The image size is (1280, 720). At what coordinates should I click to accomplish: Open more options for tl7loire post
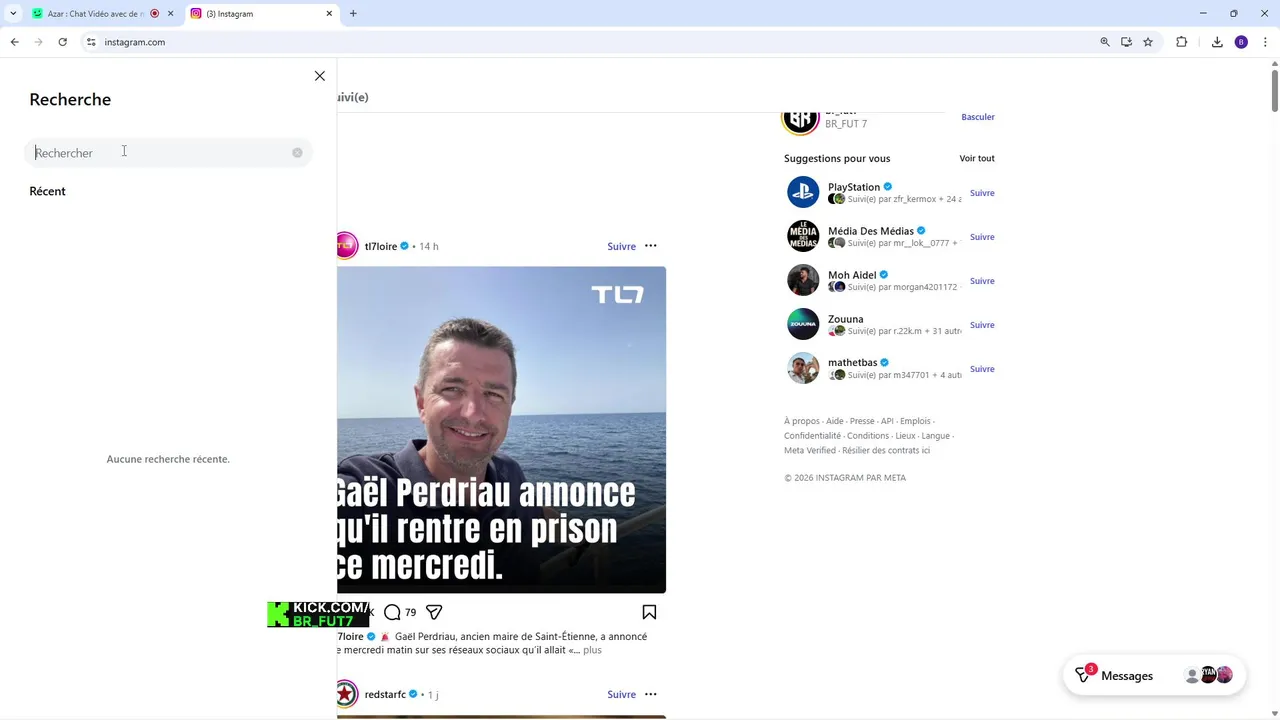click(651, 246)
